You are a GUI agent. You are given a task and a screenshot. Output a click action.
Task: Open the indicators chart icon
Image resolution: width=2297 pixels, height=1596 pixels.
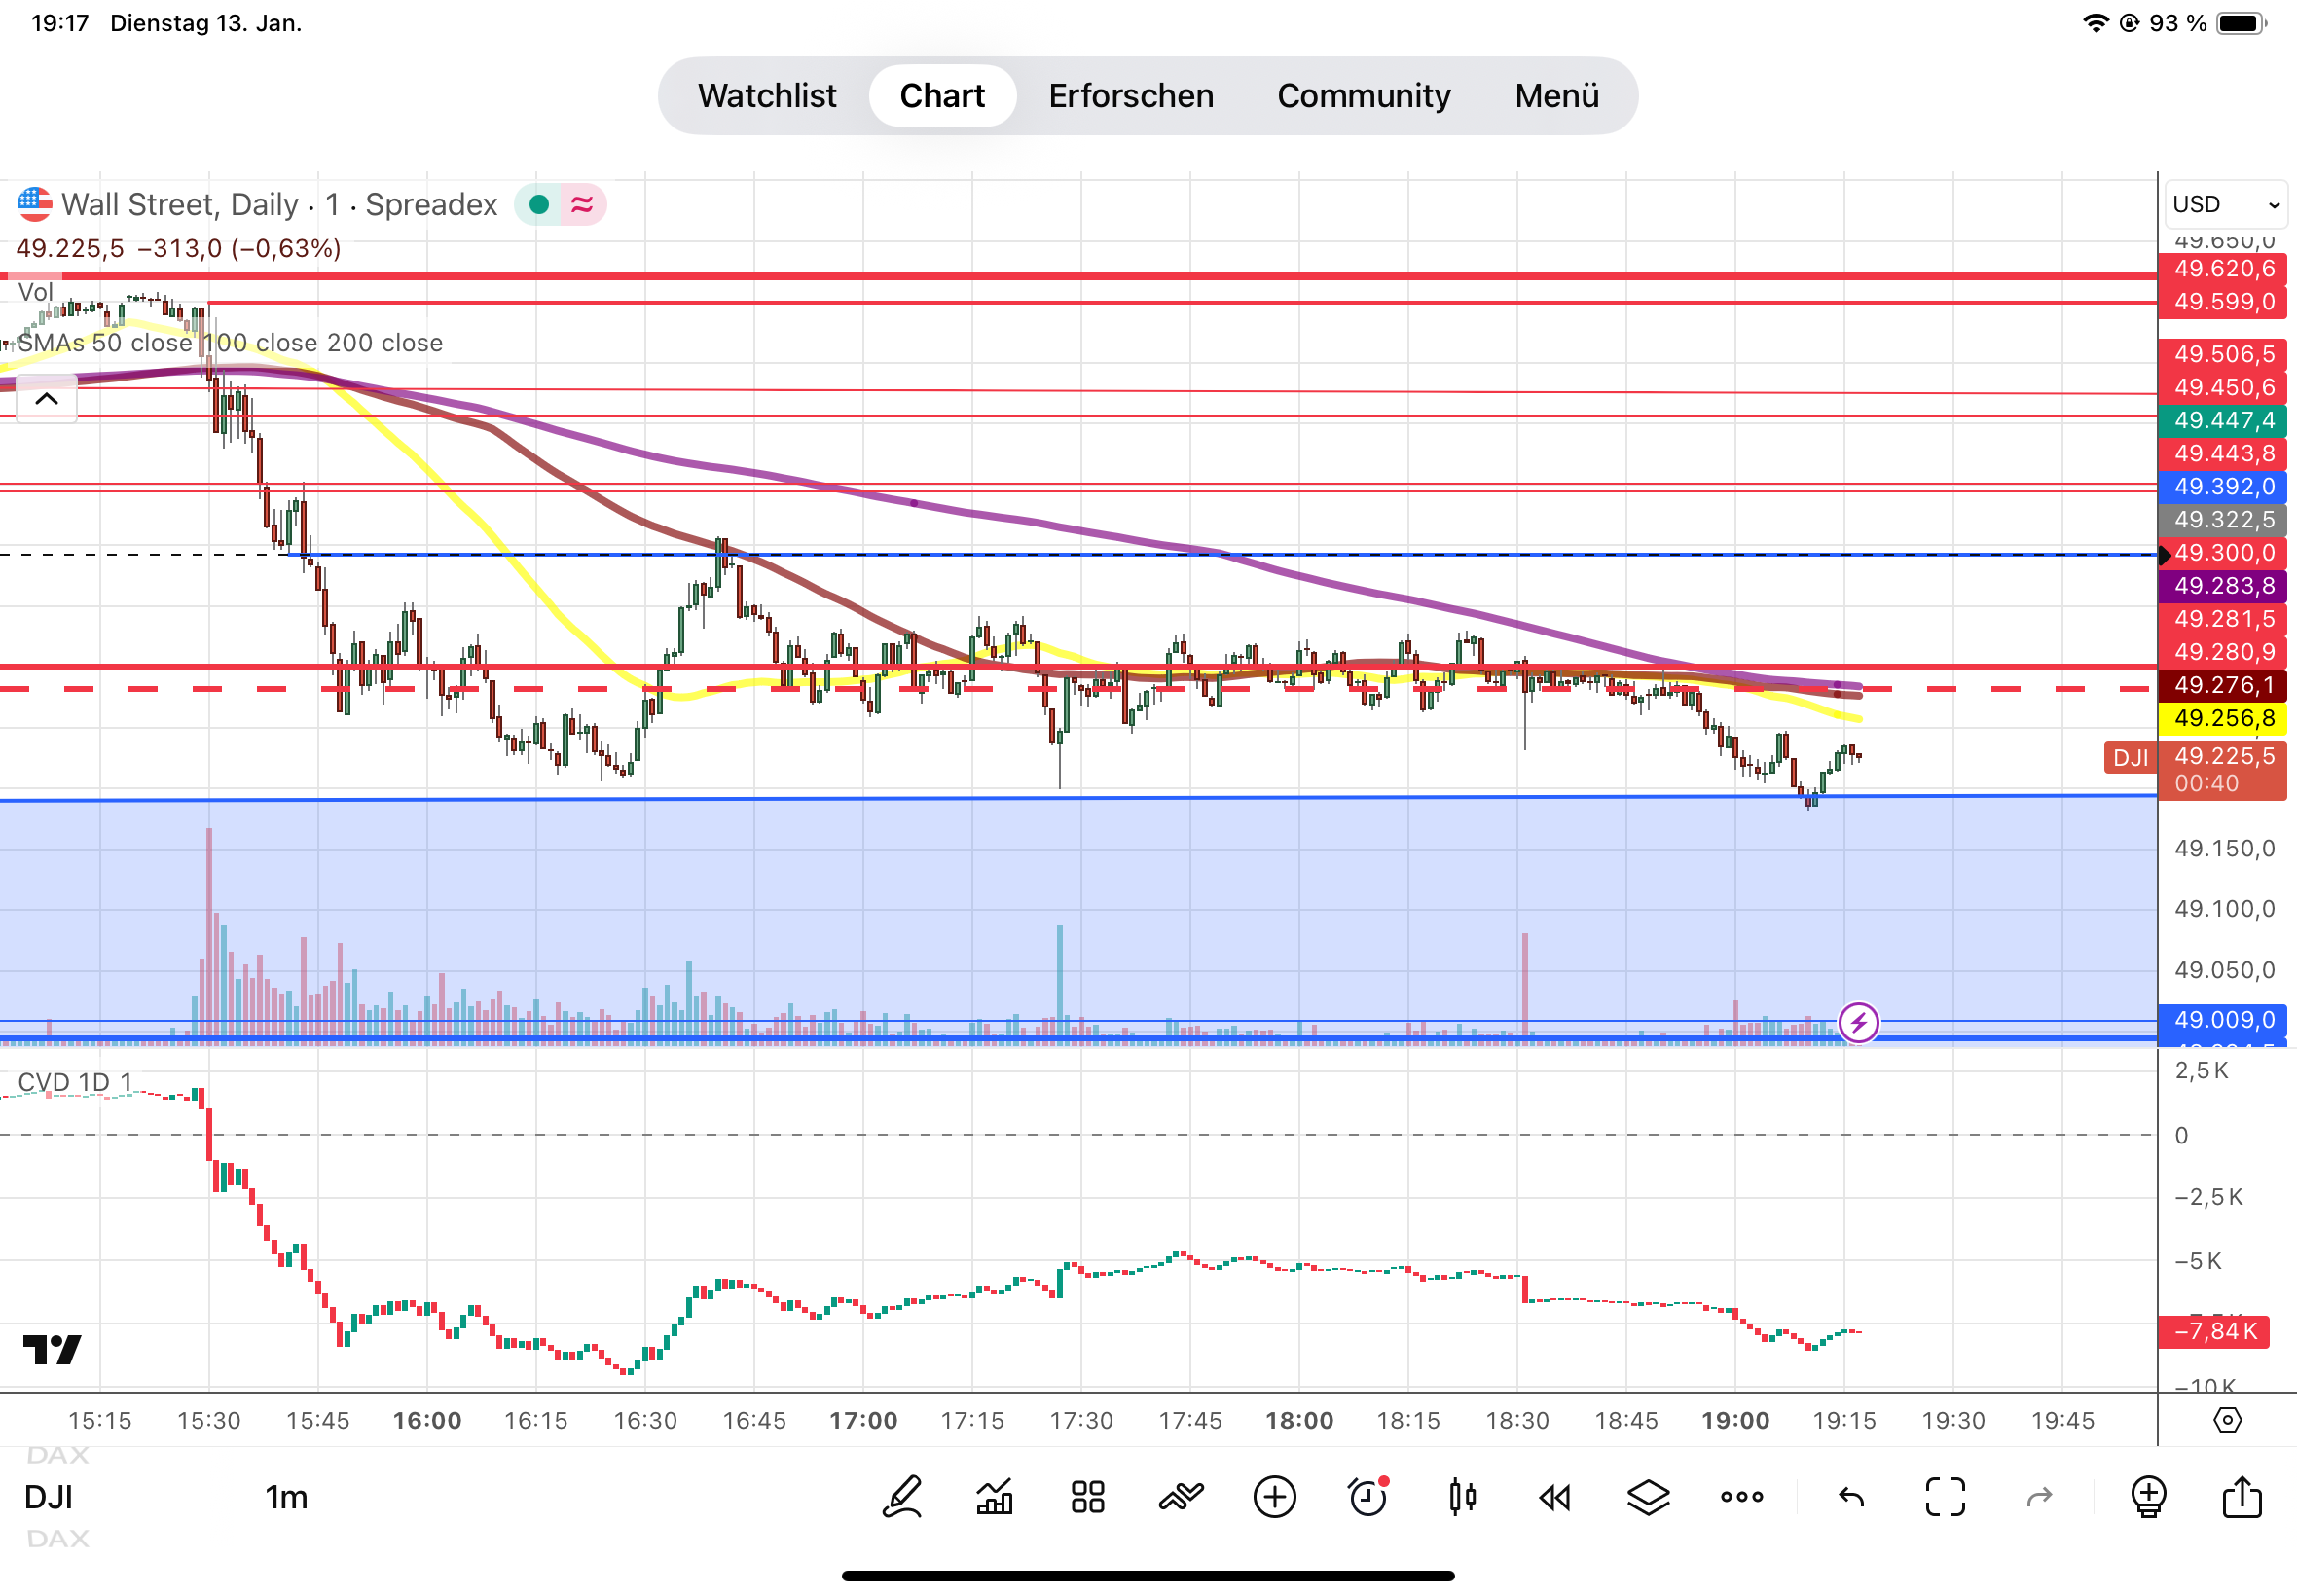pyautogui.click(x=994, y=1497)
